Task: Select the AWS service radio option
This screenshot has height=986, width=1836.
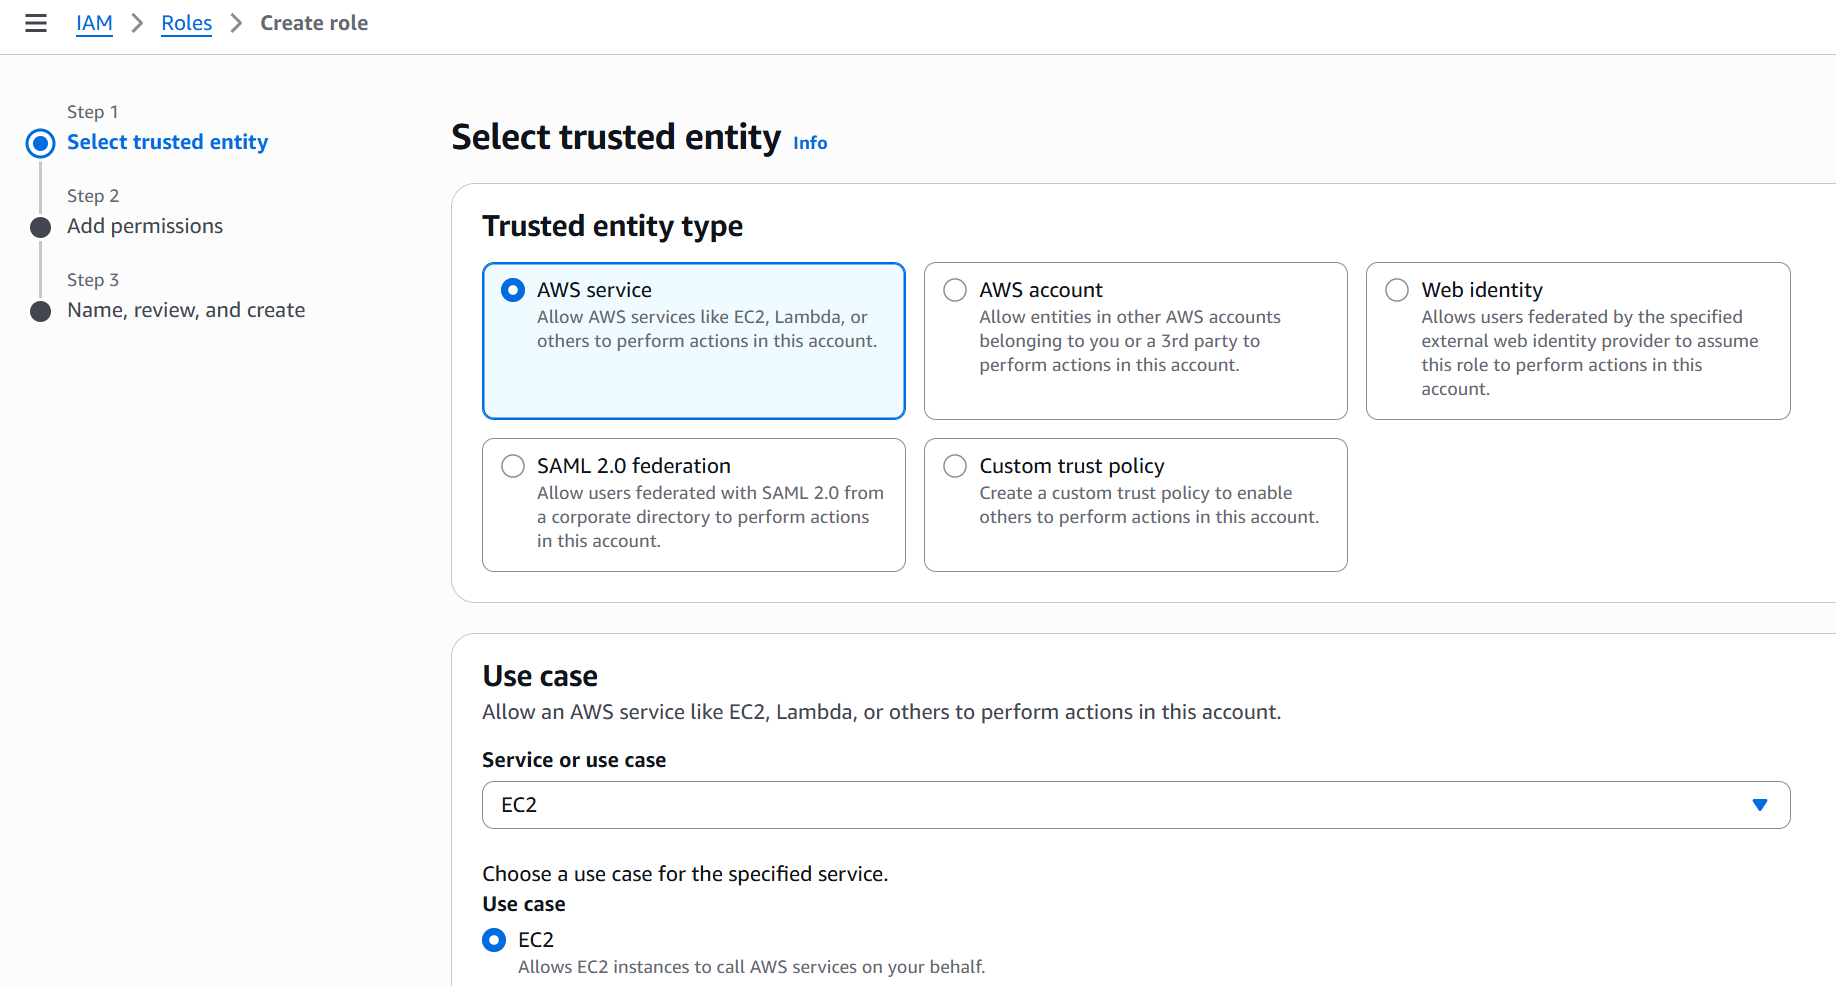Action: 513,290
